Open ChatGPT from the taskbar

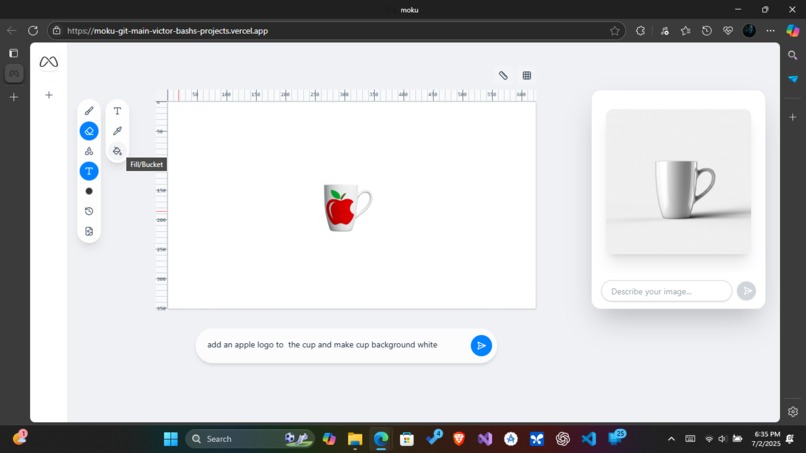tap(563, 439)
